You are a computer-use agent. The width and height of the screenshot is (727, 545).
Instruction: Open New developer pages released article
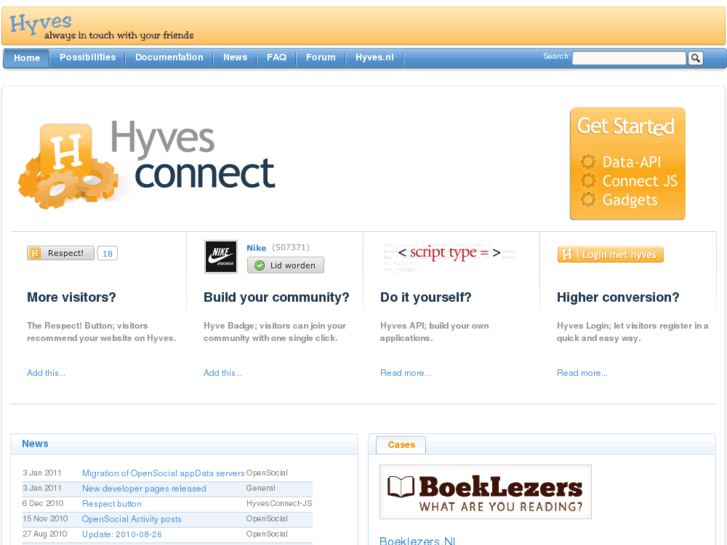click(144, 488)
